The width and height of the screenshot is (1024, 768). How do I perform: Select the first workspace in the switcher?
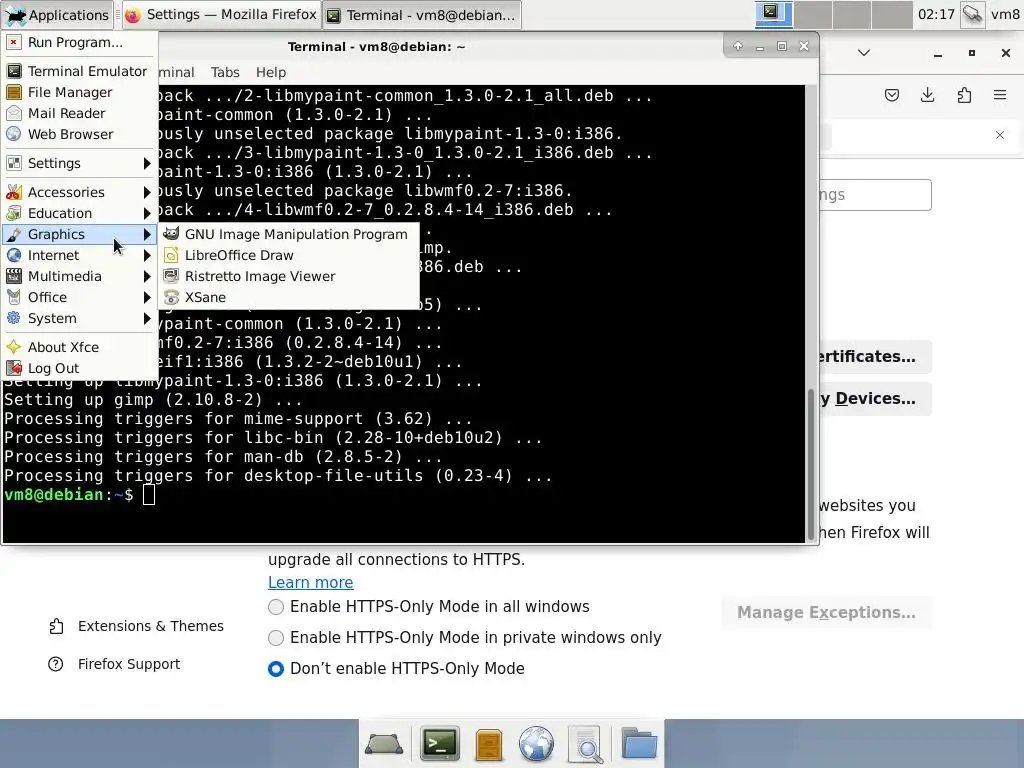point(774,14)
